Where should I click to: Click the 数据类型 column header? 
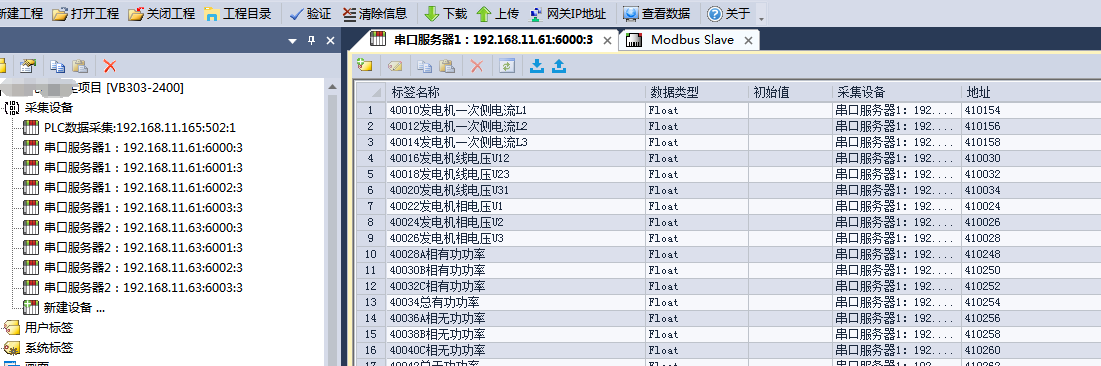coord(697,93)
